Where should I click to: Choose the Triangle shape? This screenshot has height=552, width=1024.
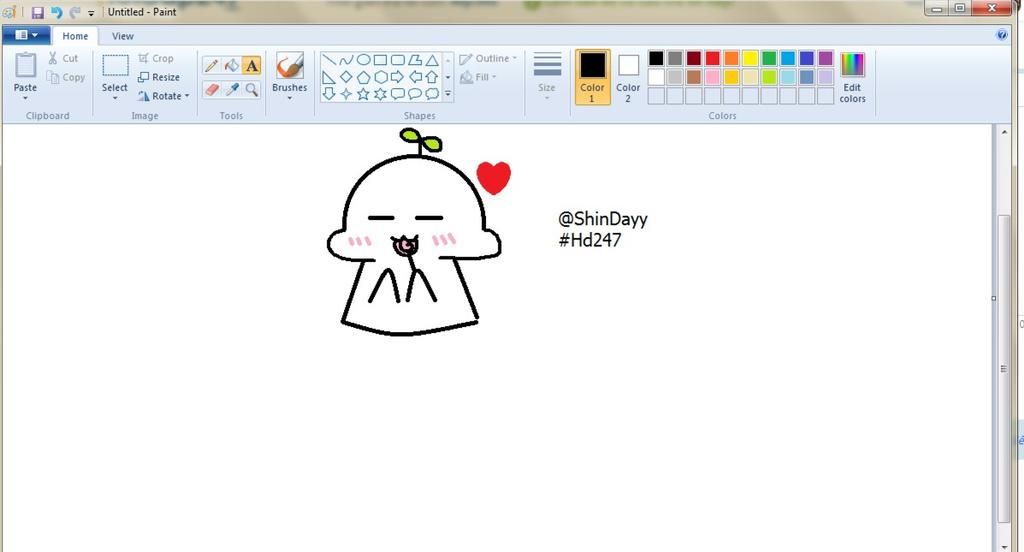pyautogui.click(x=432, y=60)
